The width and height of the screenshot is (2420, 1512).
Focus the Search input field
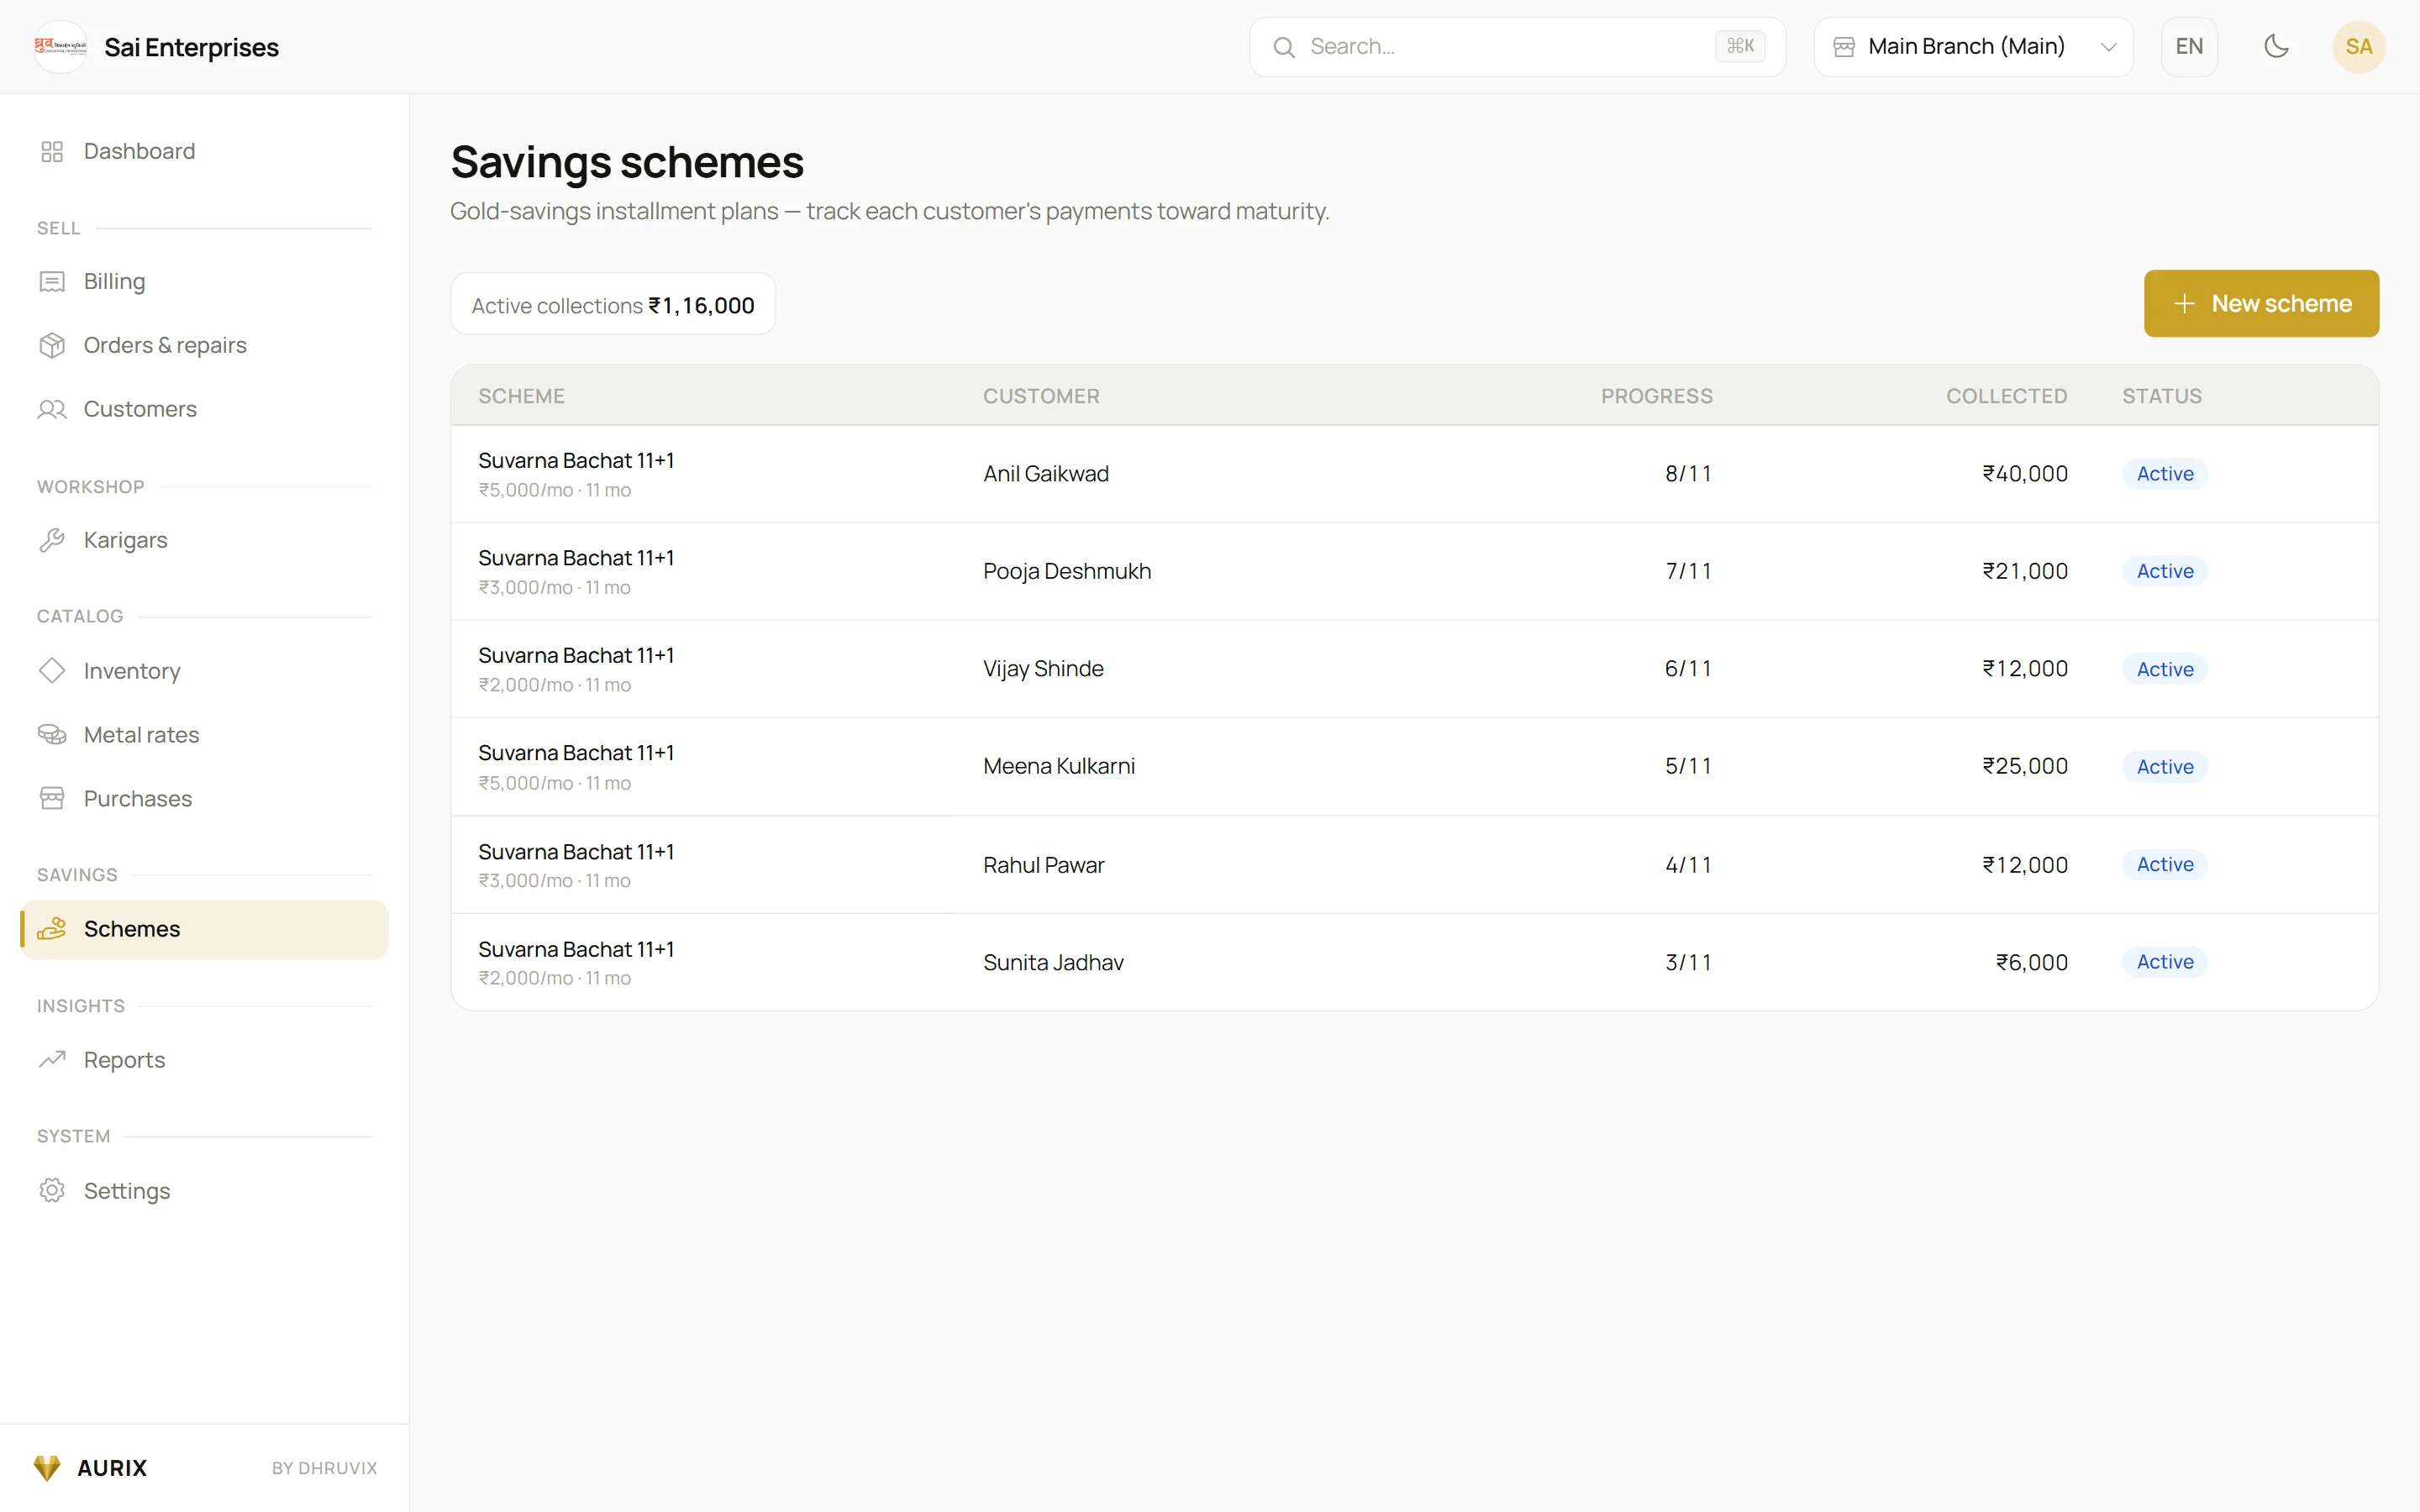click(1517, 47)
